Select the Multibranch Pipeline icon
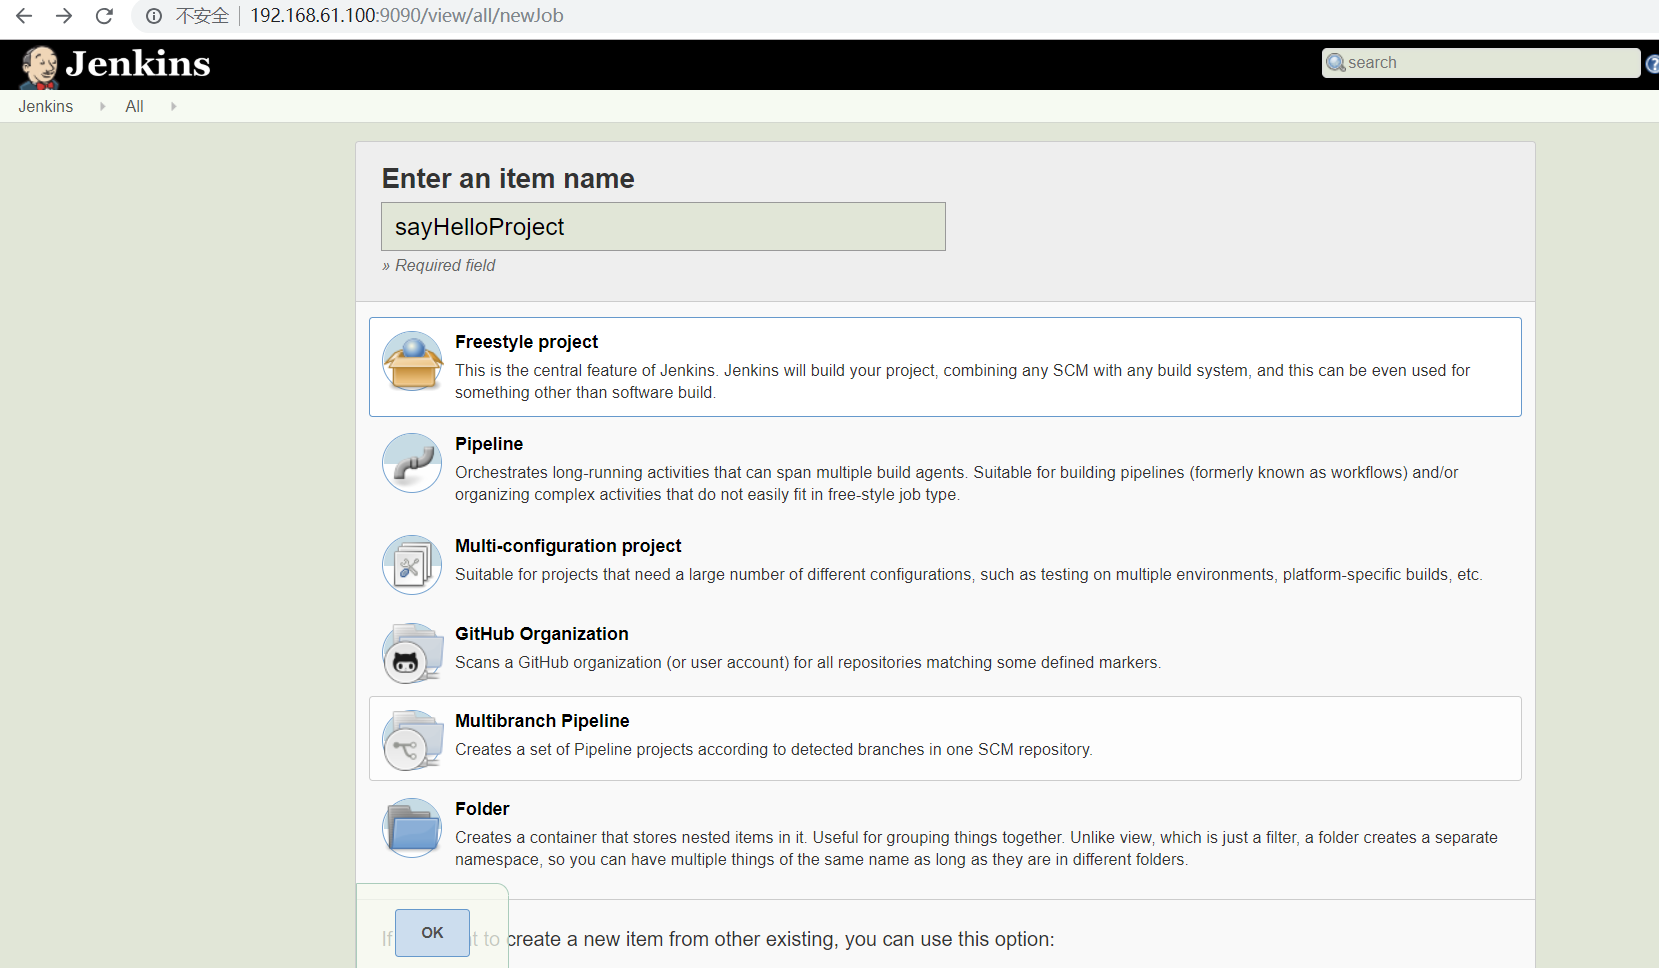 [x=412, y=740]
